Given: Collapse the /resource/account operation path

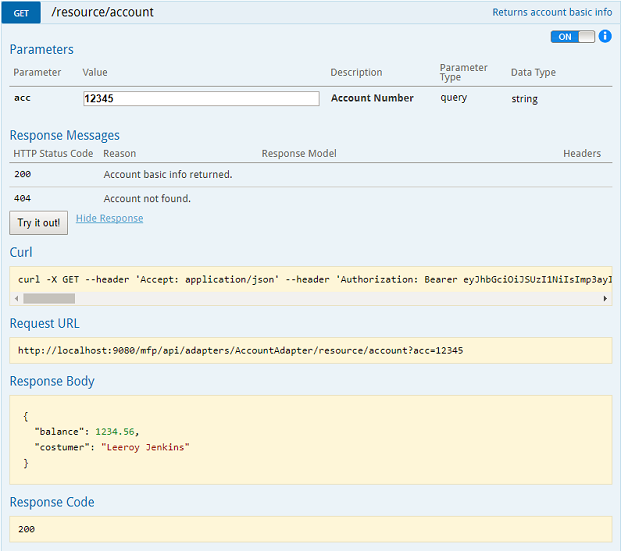Looking at the screenshot, I should point(102,12).
